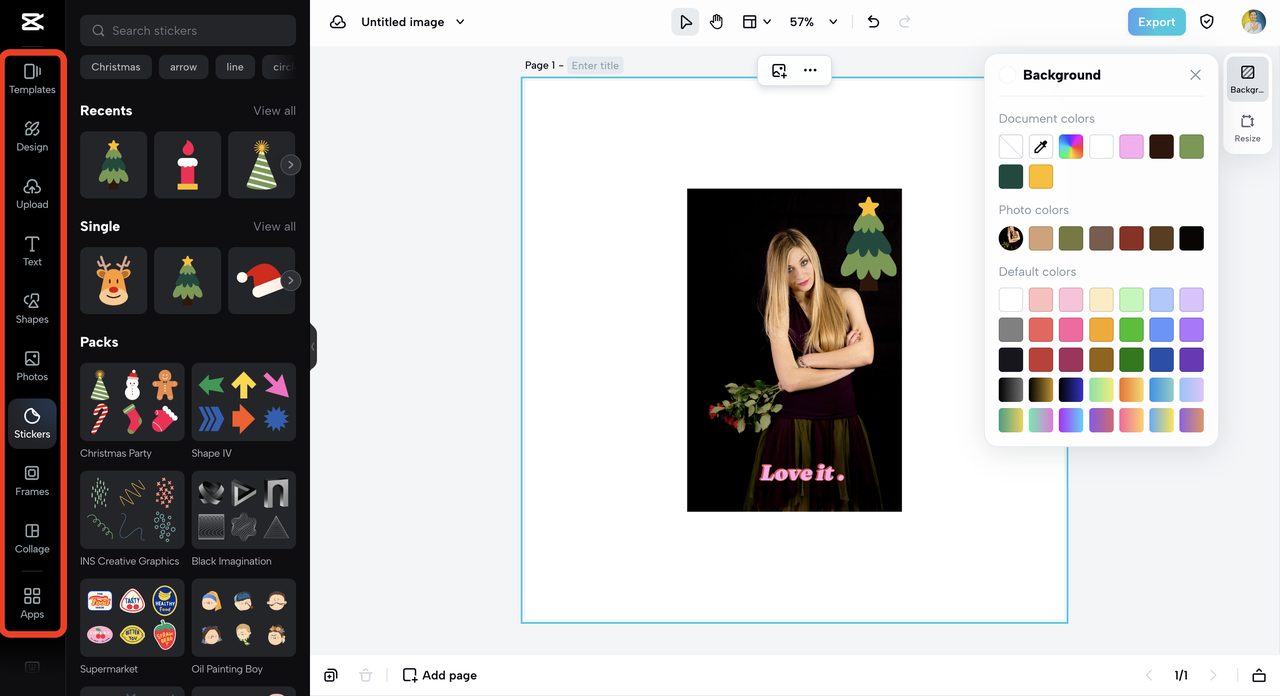Open the rainbow custom color picker
The image size is (1280, 696).
coord(1071,147)
